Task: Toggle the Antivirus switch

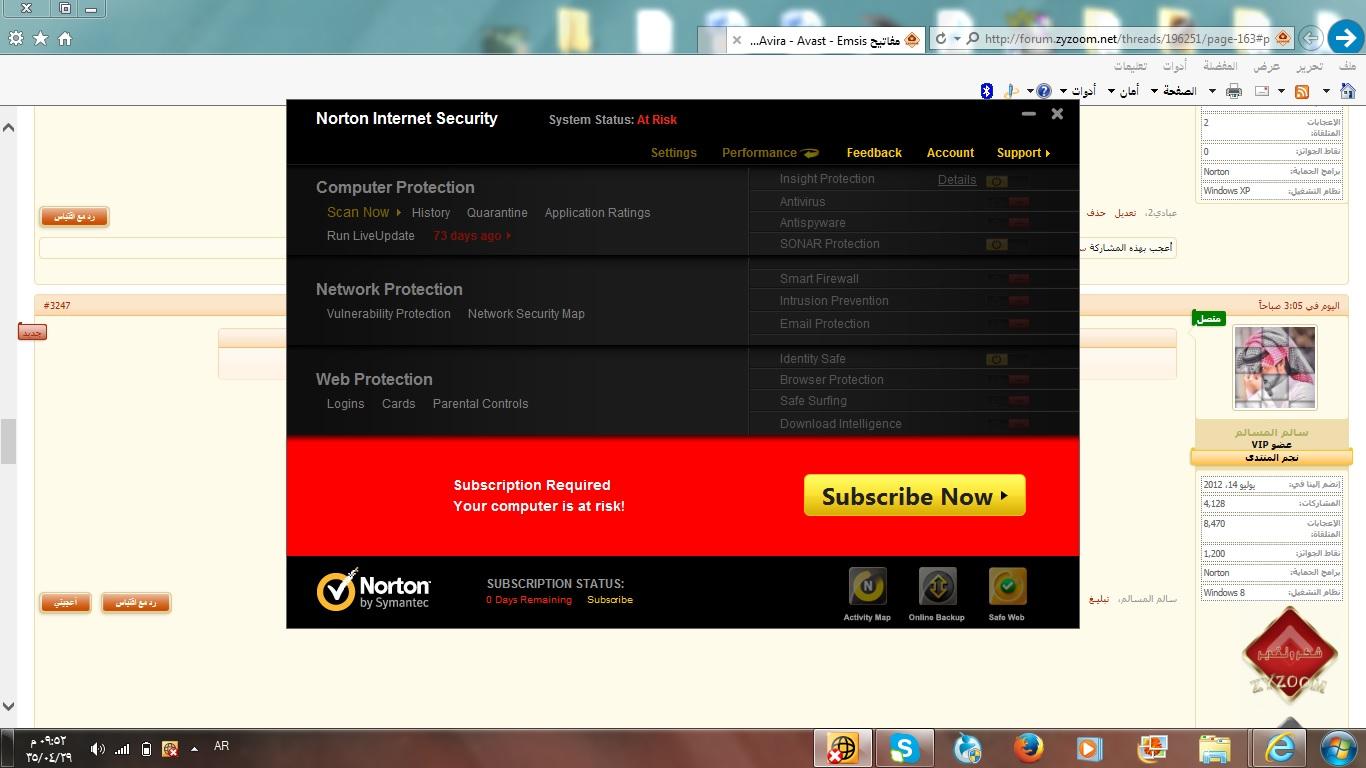Action: (1007, 202)
